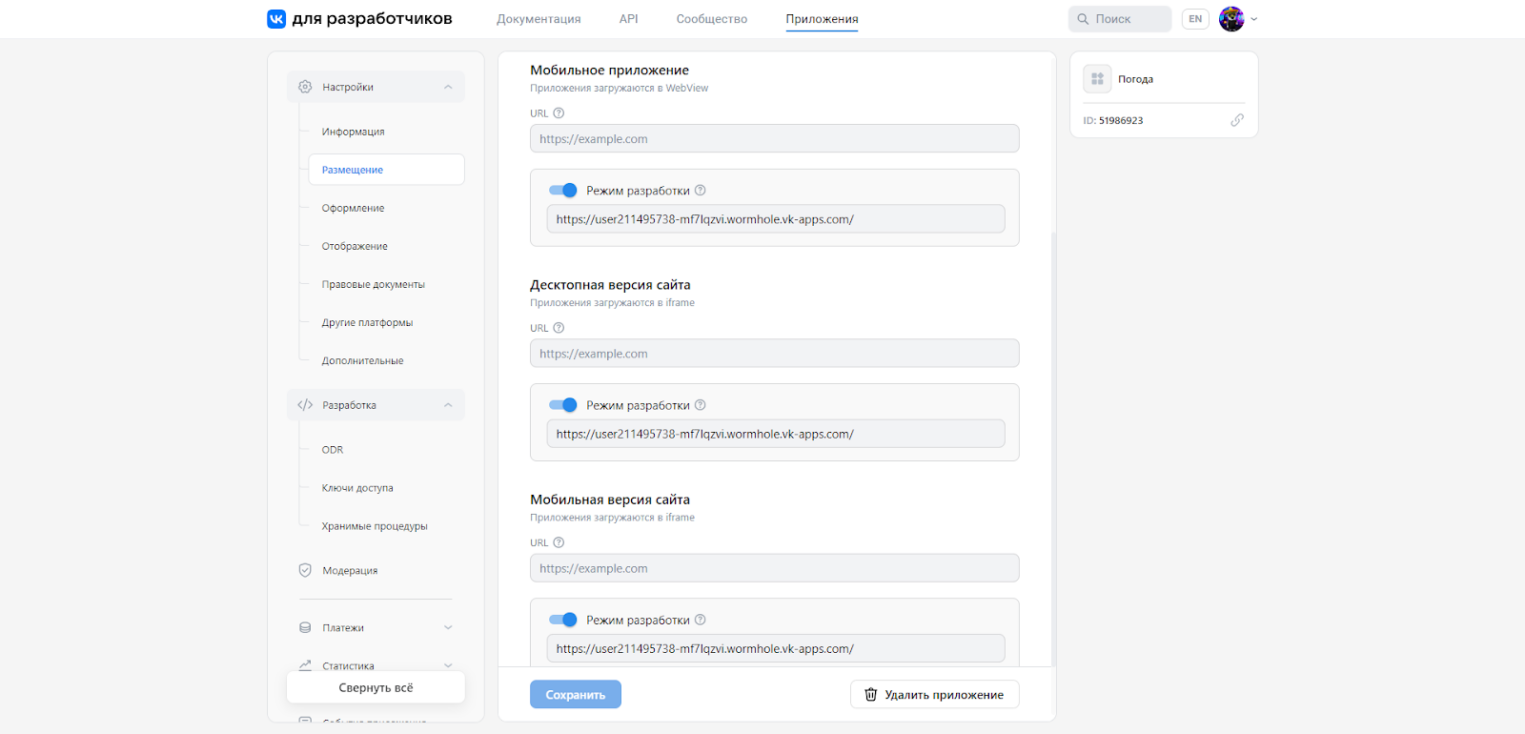1525x734 pixels.
Task: Toggle Режим разработки for Десктопная версия сайта
Action: 564,405
